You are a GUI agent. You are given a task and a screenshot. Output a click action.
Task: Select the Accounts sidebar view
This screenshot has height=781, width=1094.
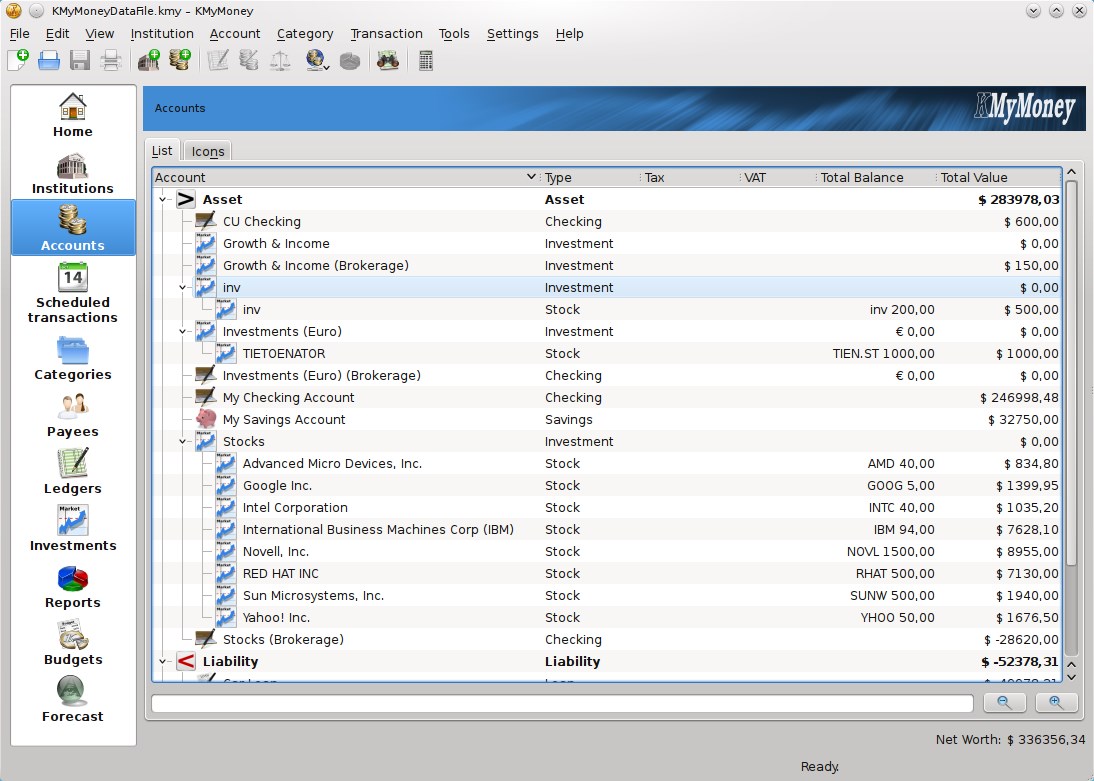click(73, 228)
